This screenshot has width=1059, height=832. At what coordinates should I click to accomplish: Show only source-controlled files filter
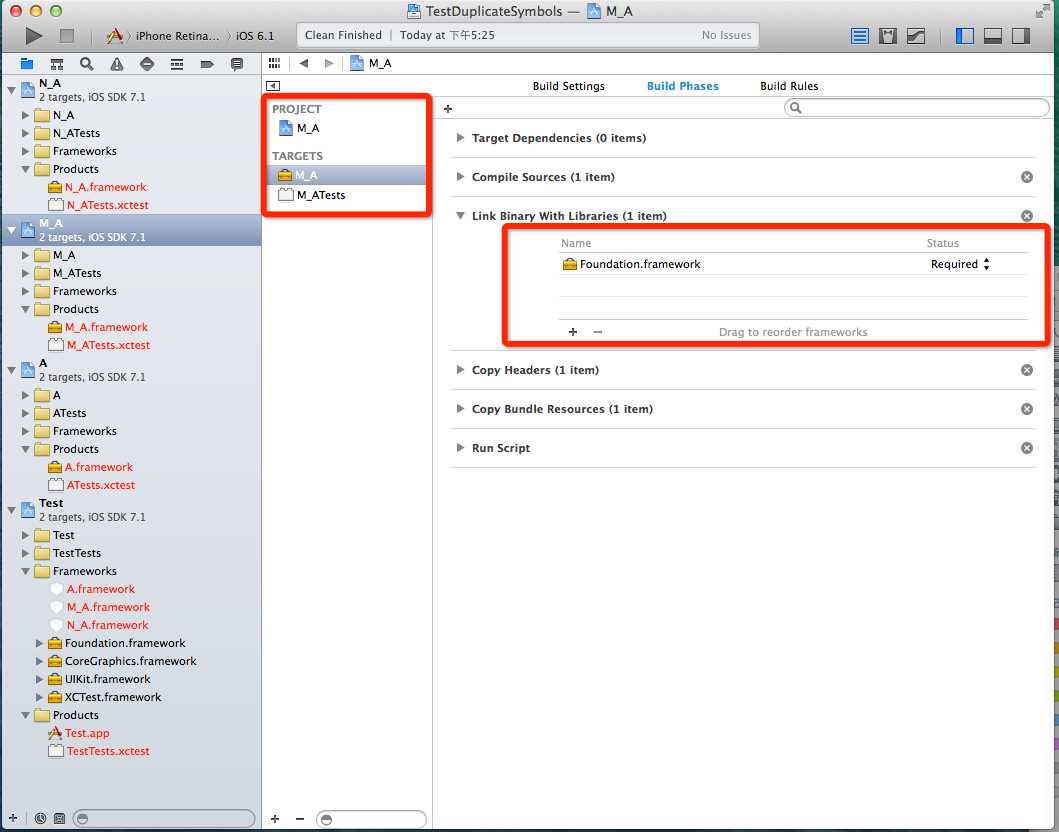(59, 818)
